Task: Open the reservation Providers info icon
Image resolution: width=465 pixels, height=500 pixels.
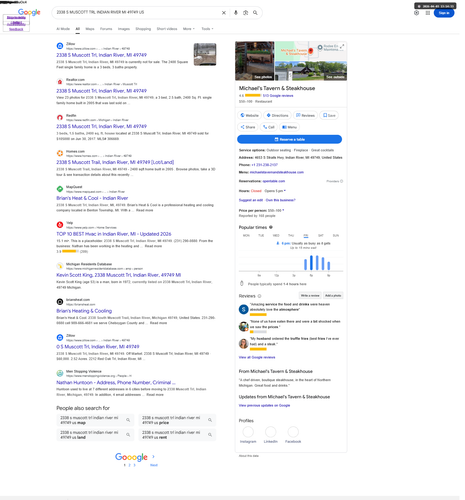Action: click(x=341, y=181)
